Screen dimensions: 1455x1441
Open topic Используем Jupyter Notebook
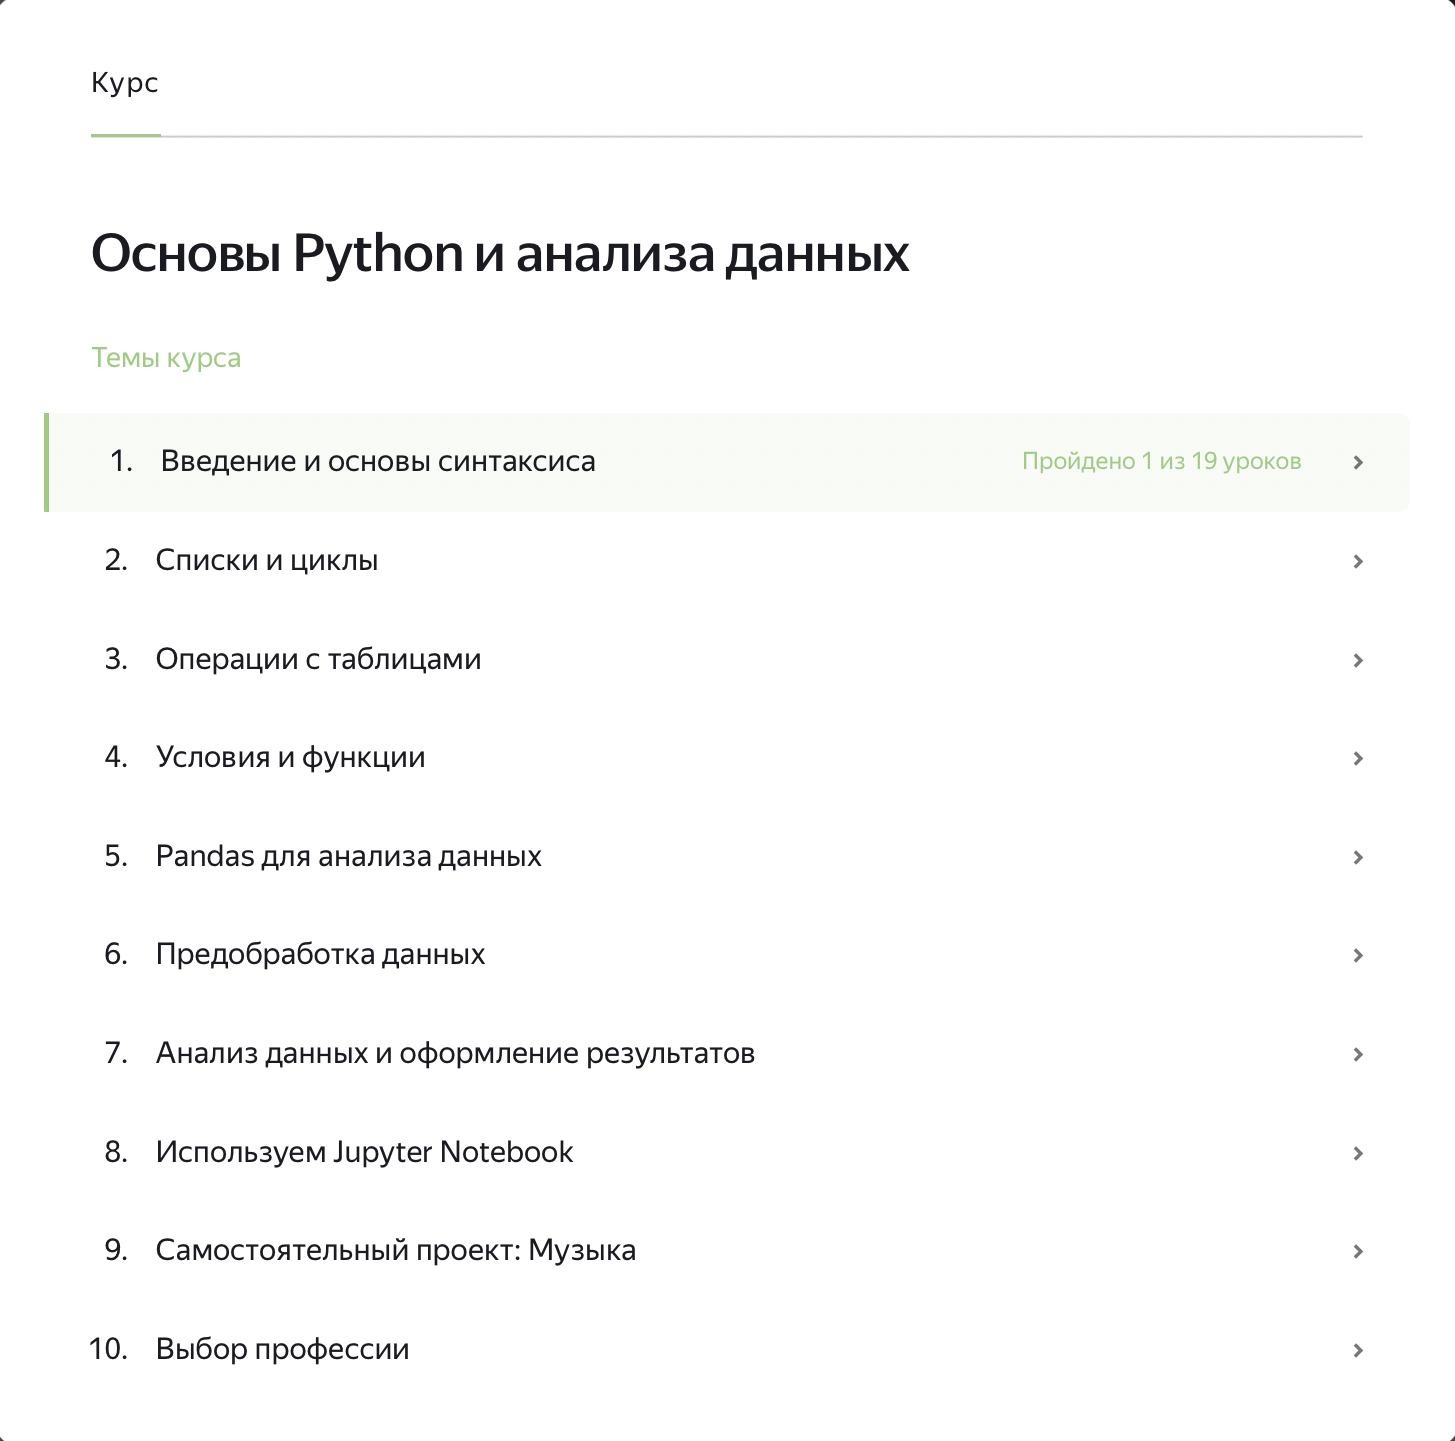[x=727, y=1153]
